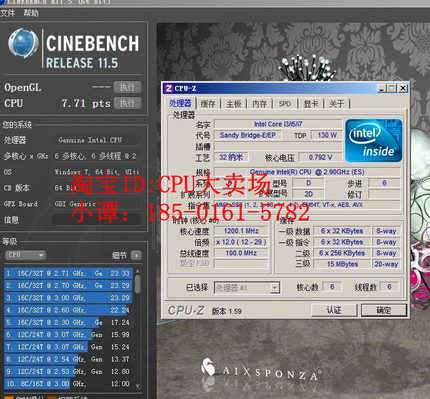
Task: Switch to the 处理器 tab in CPU-Z
Action: click(180, 104)
